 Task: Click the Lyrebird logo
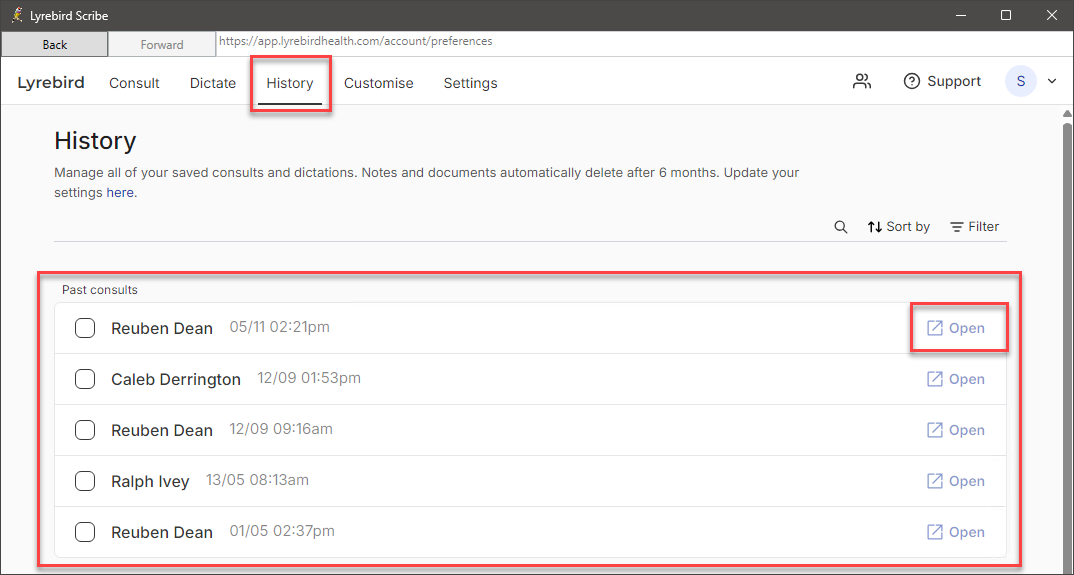tap(51, 82)
